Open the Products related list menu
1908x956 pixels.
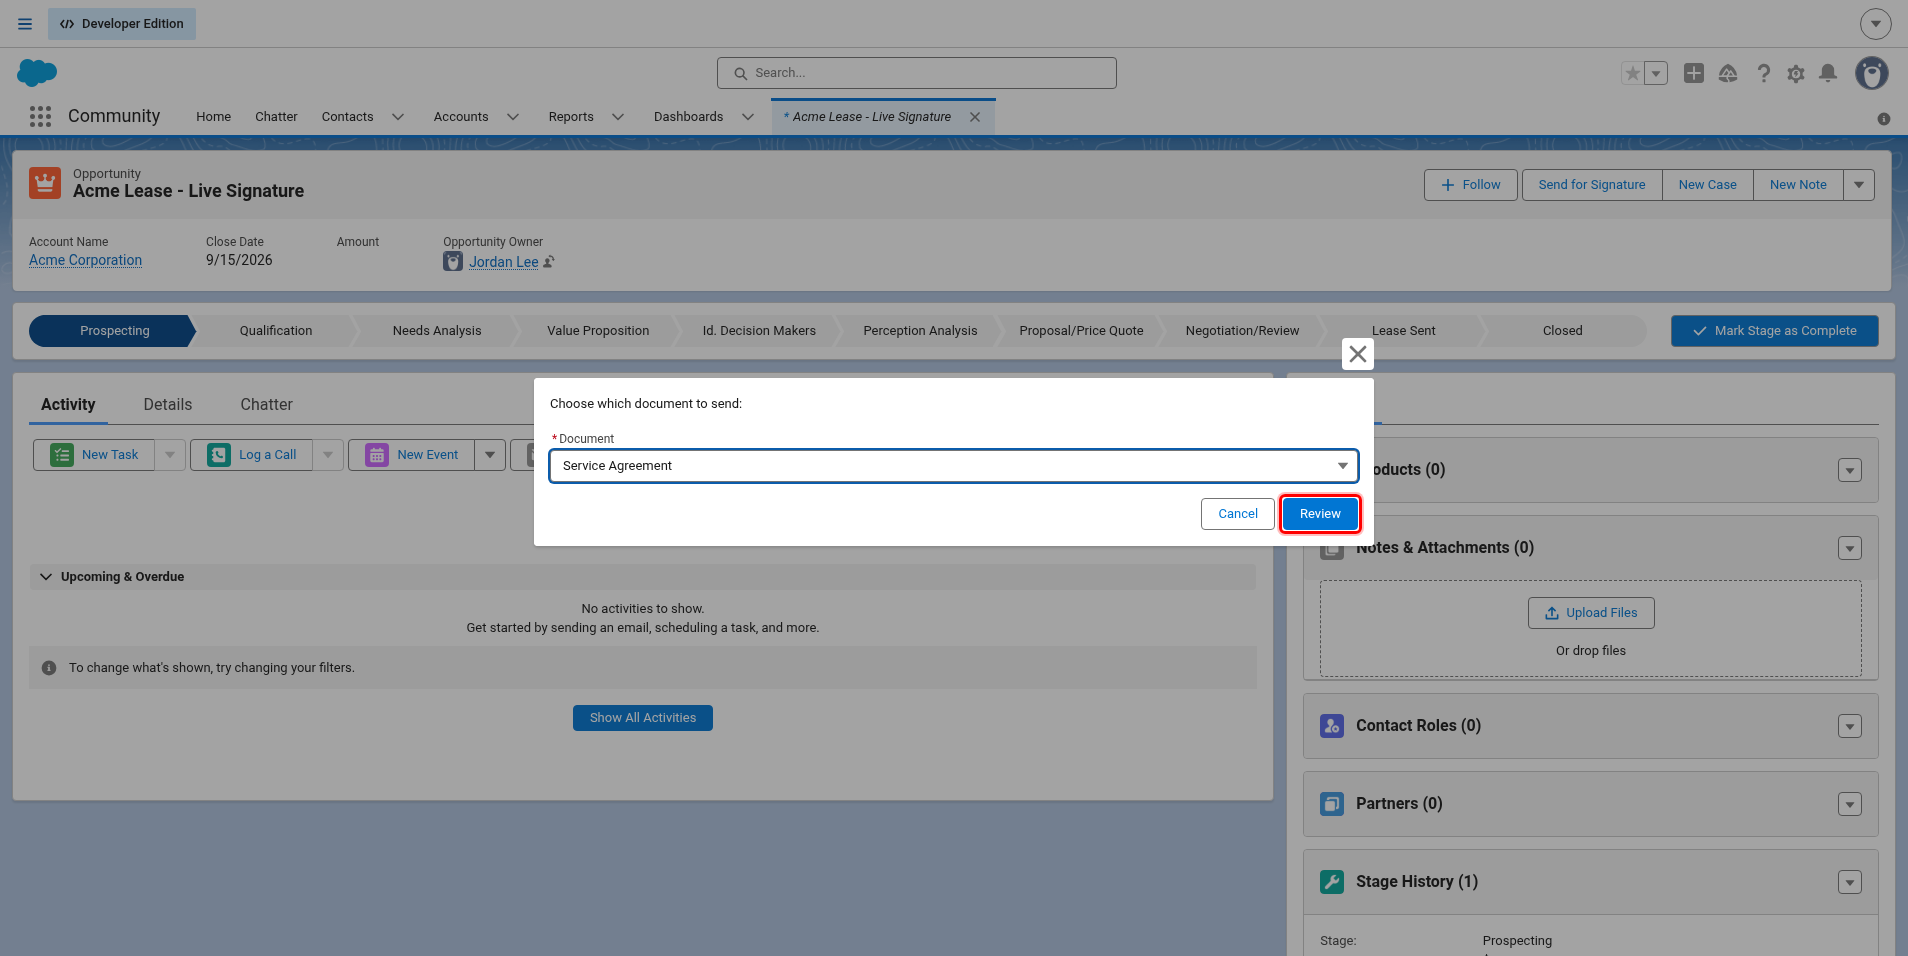pyautogui.click(x=1850, y=470)
